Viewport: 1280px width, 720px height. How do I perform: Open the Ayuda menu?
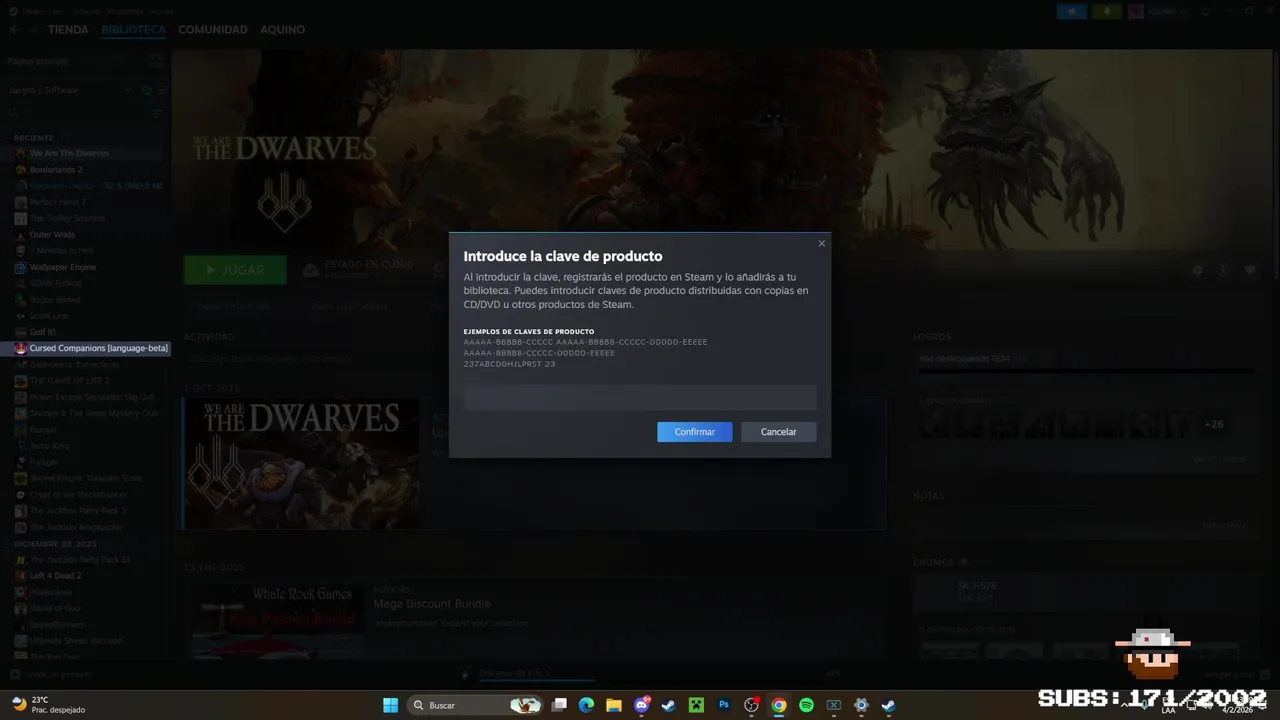coord(162,11)
